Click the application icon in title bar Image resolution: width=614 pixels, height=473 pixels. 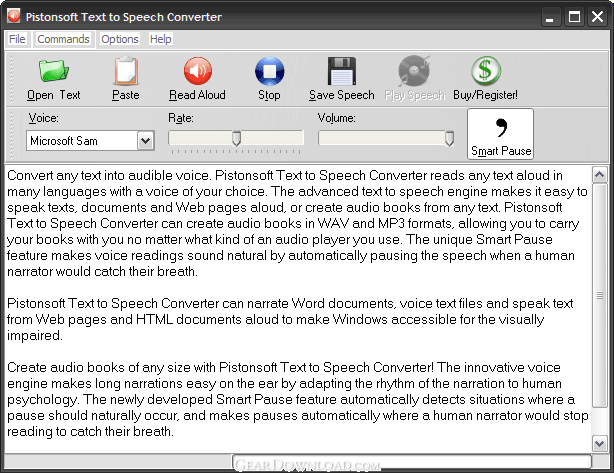click(14, 16)
